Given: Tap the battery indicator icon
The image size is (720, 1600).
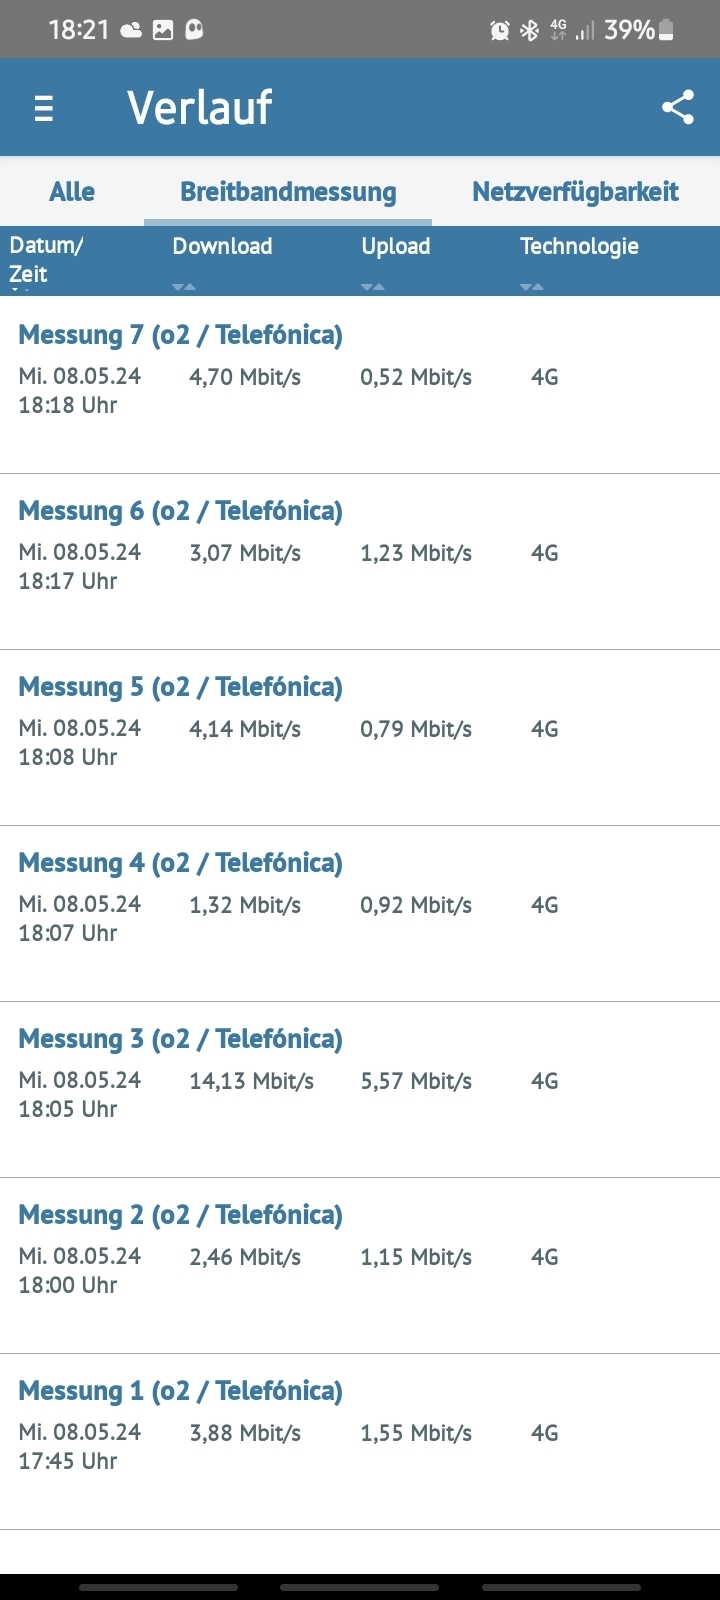Looking at the screenshot, I should (x=667, y=30).
